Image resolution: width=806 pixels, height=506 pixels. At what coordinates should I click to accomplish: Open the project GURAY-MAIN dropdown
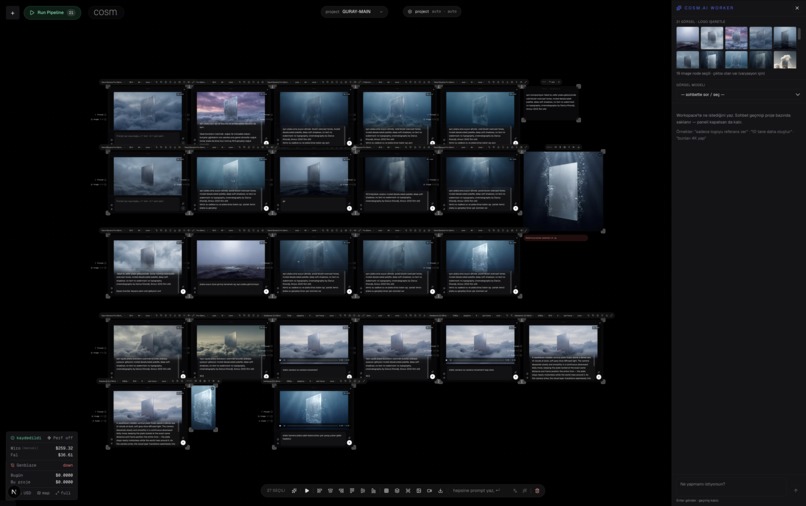(355, 11)
